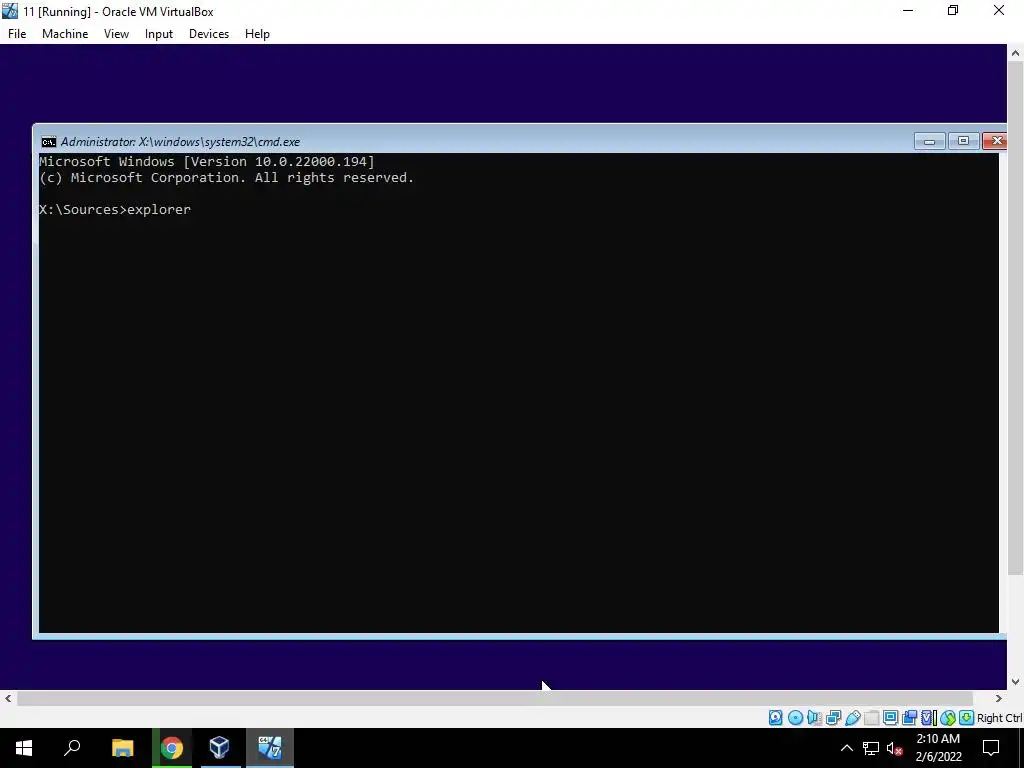This screenshot has height=768, width=1024.
Task: Open the notification center icon
Action: (x=991, y=748)
